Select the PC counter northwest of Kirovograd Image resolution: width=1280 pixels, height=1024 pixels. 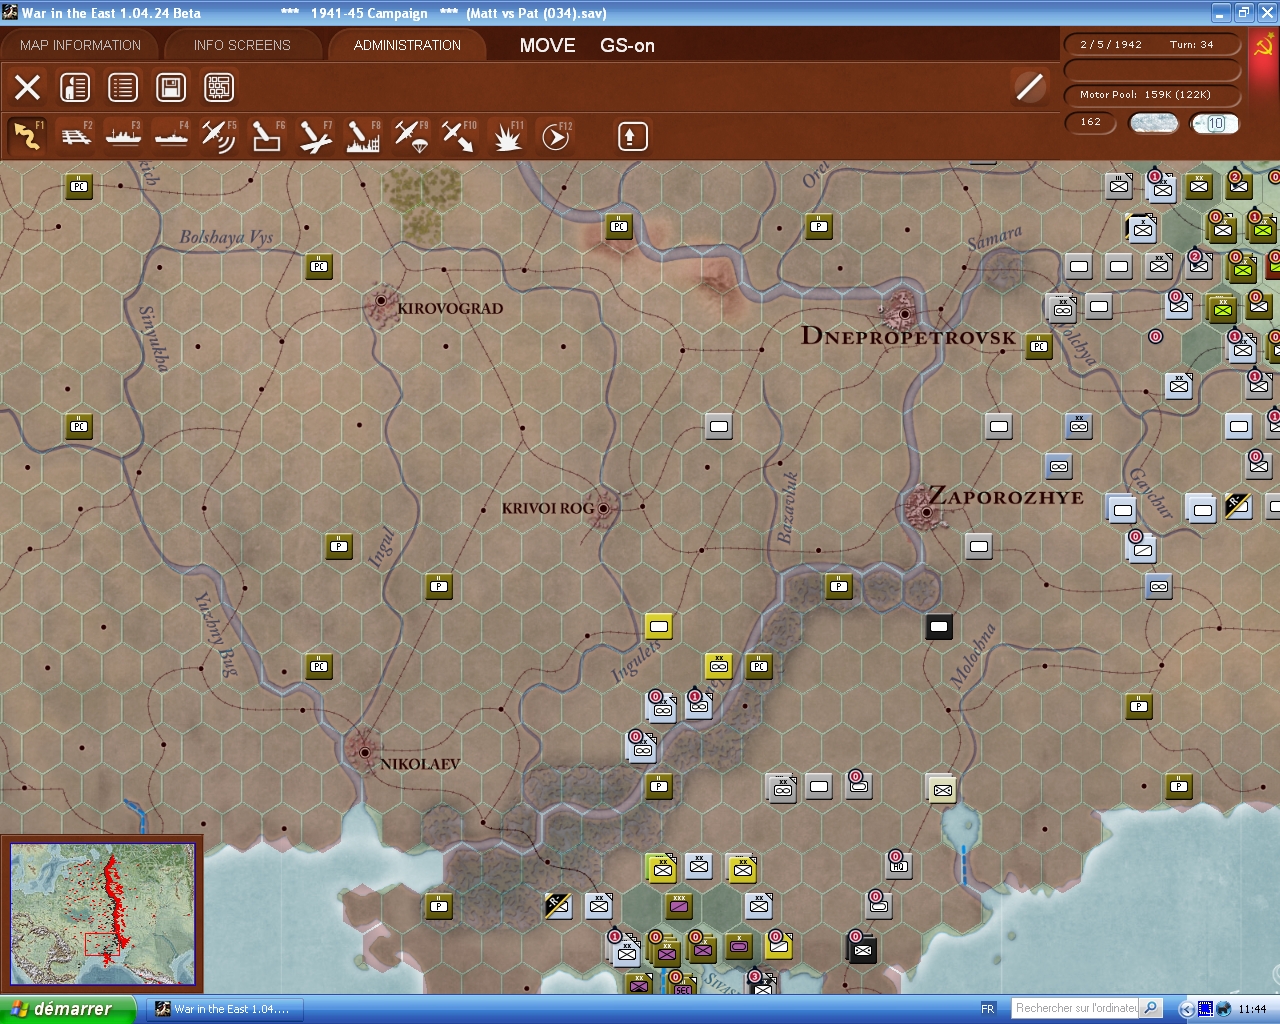[319, 266]
